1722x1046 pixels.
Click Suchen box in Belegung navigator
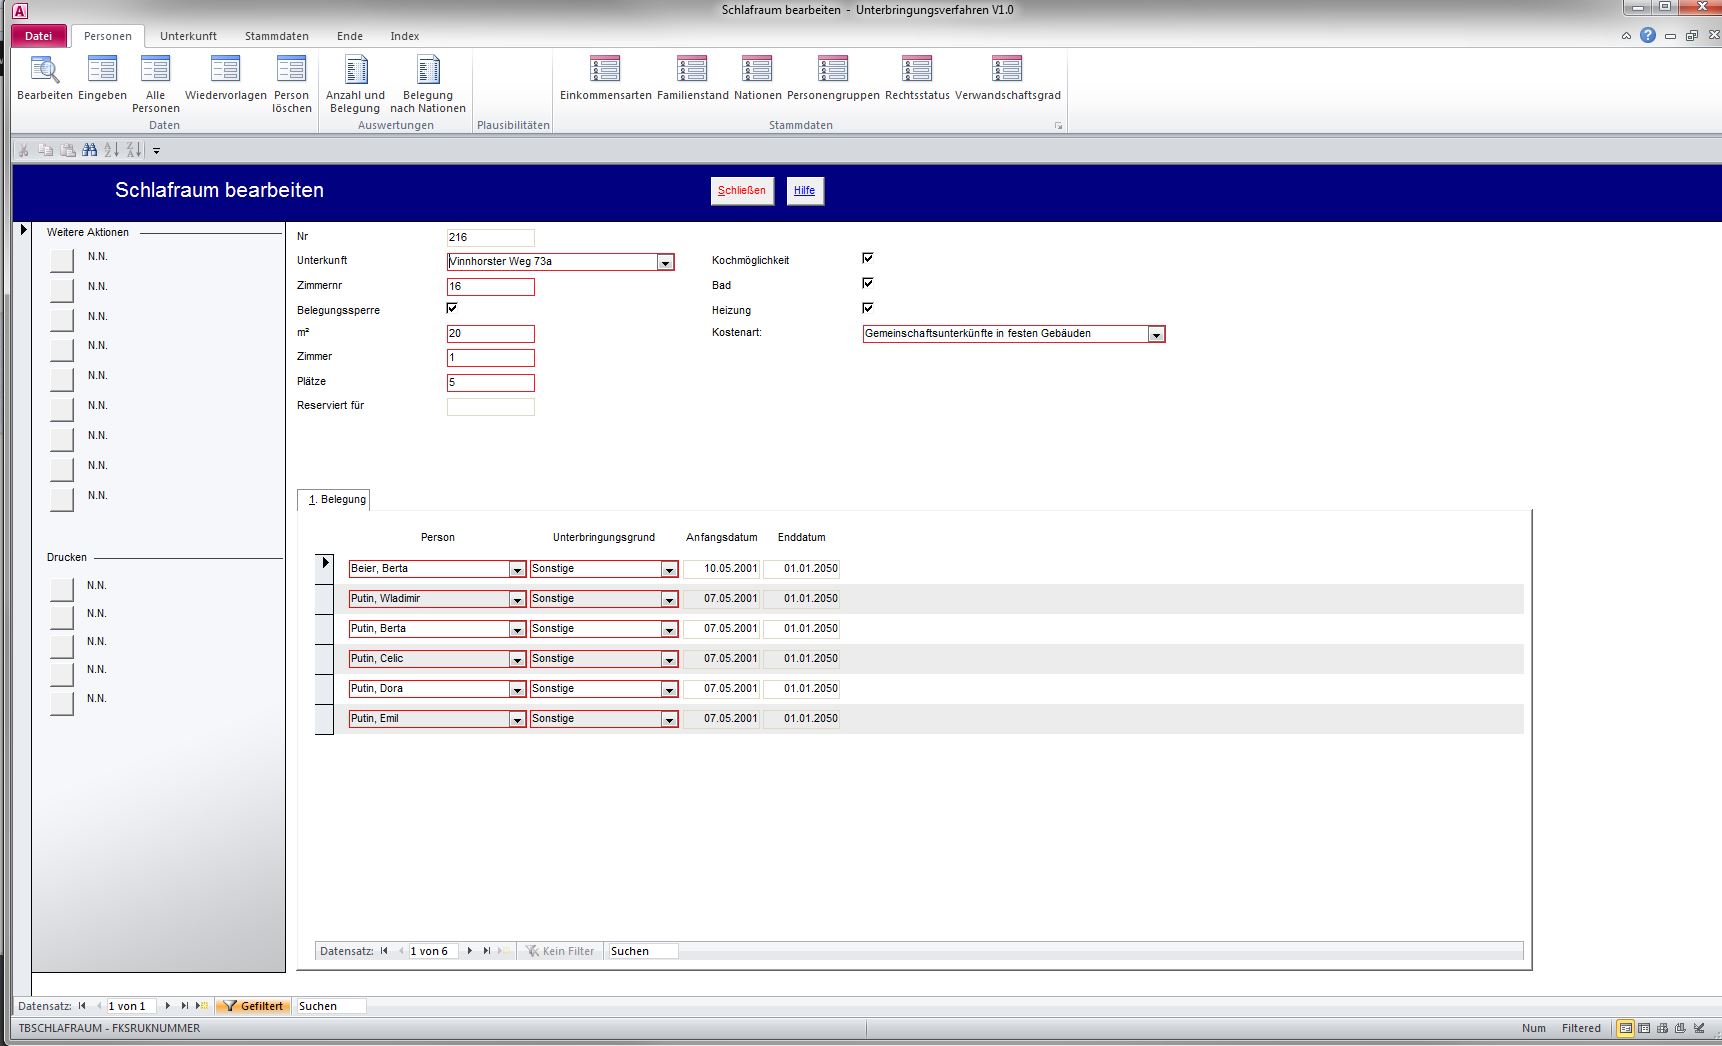click(x=643, y=951)
